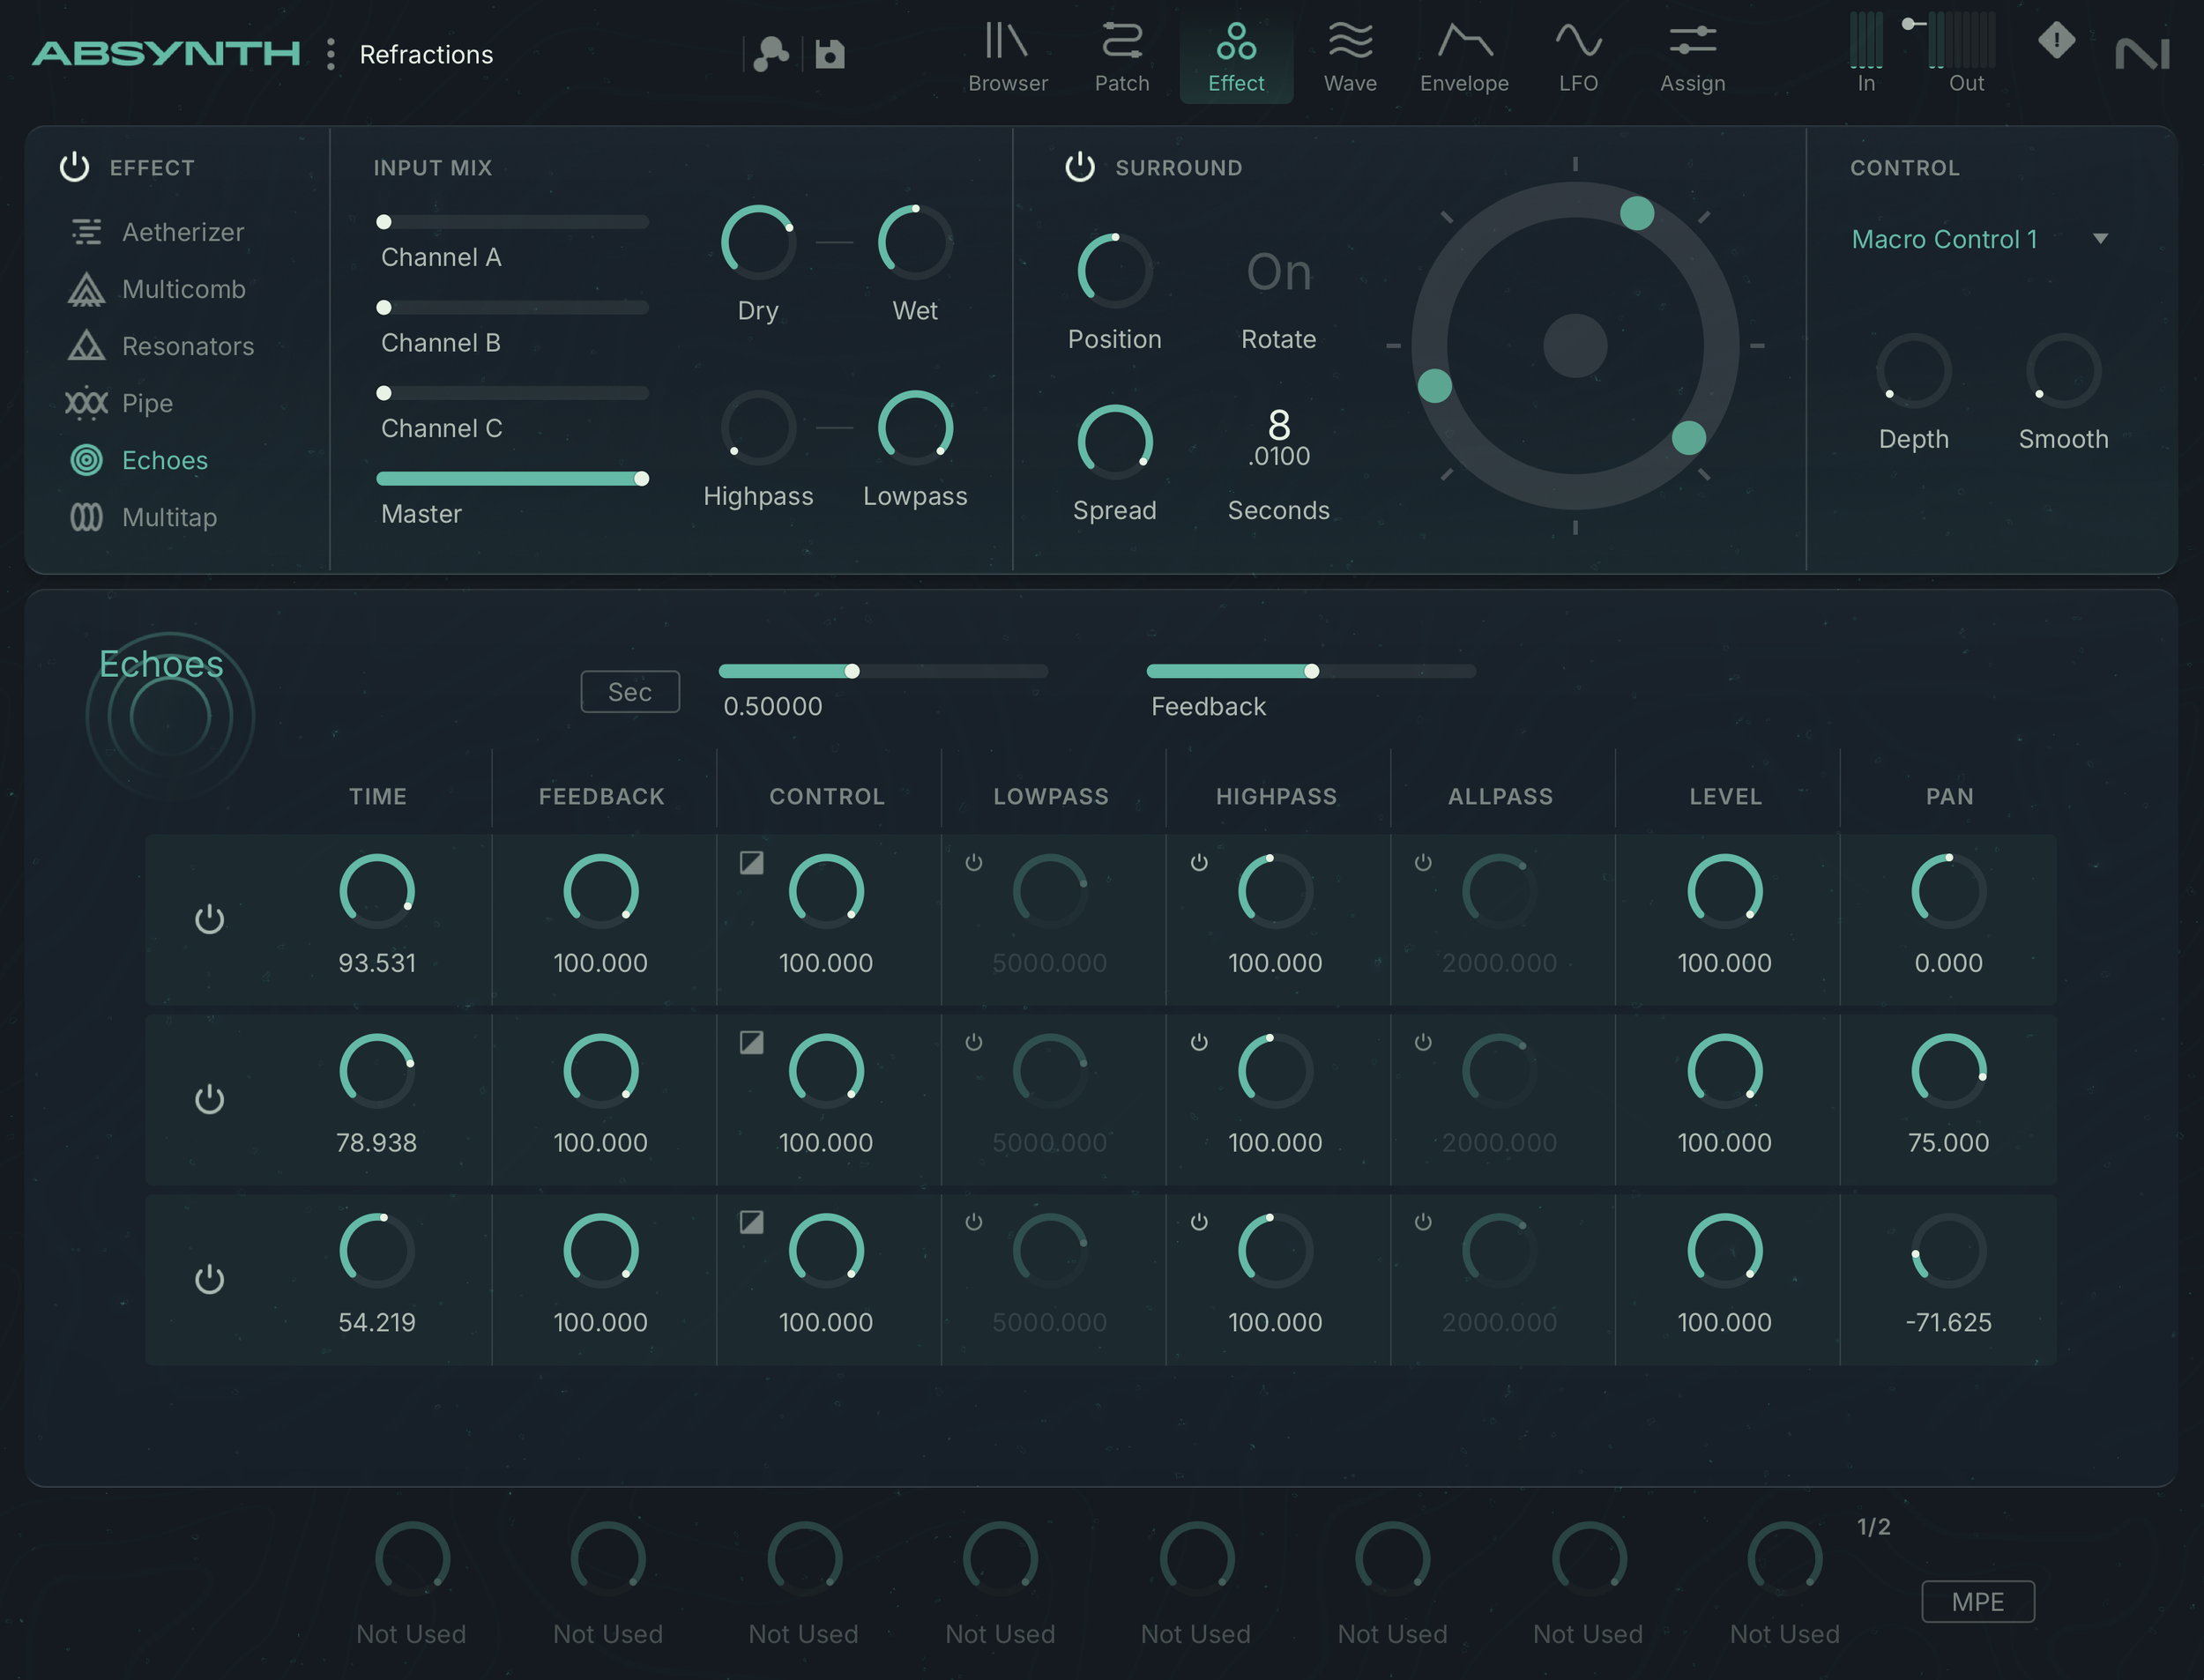Open the Macro Control 1 dropdown

[1980, 239]
